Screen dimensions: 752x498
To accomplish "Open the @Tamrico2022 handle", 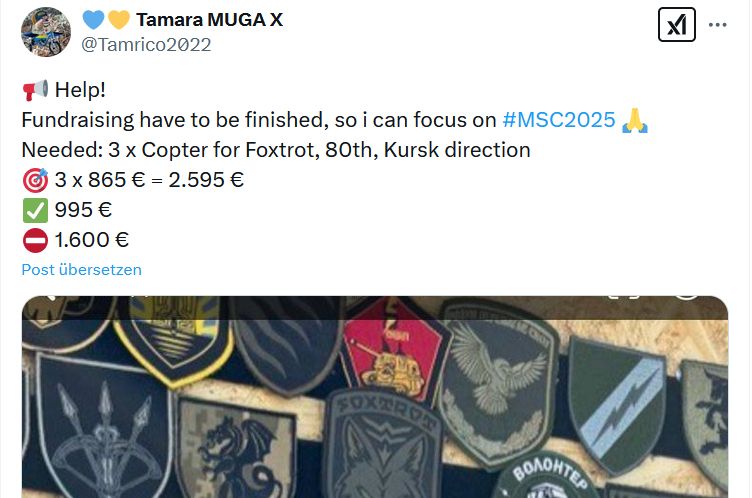I will [x=146, y=45].
